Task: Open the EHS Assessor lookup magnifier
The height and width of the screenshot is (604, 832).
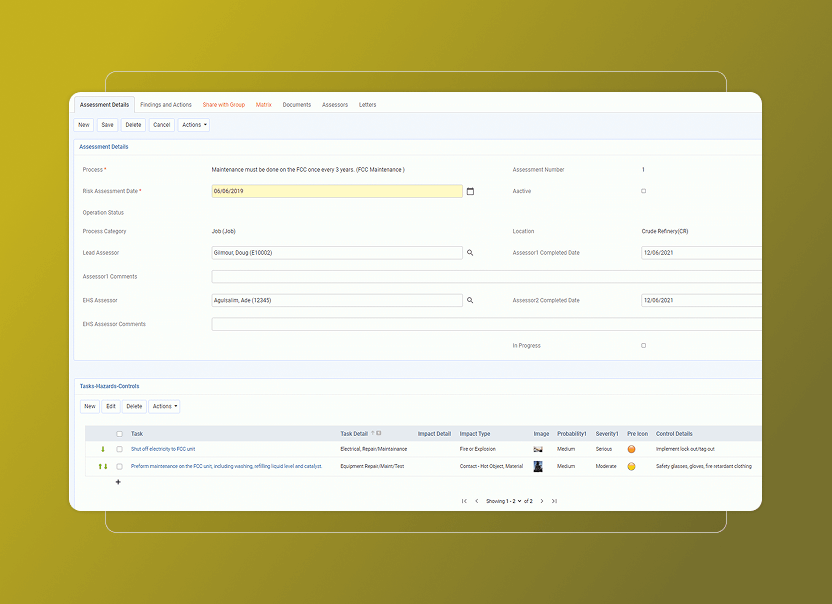Action: click(x=470, y=300)
